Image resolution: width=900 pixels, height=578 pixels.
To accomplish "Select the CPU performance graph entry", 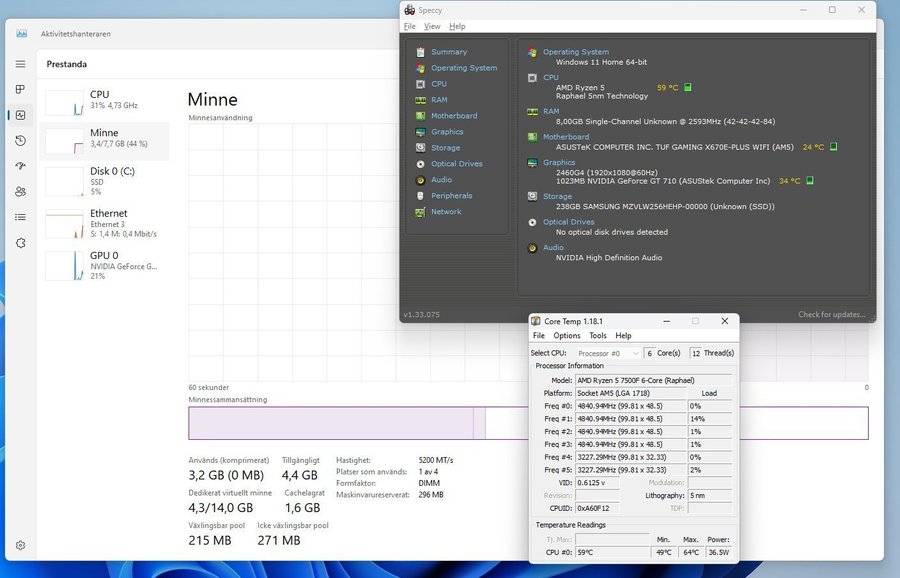I will 104,102.
